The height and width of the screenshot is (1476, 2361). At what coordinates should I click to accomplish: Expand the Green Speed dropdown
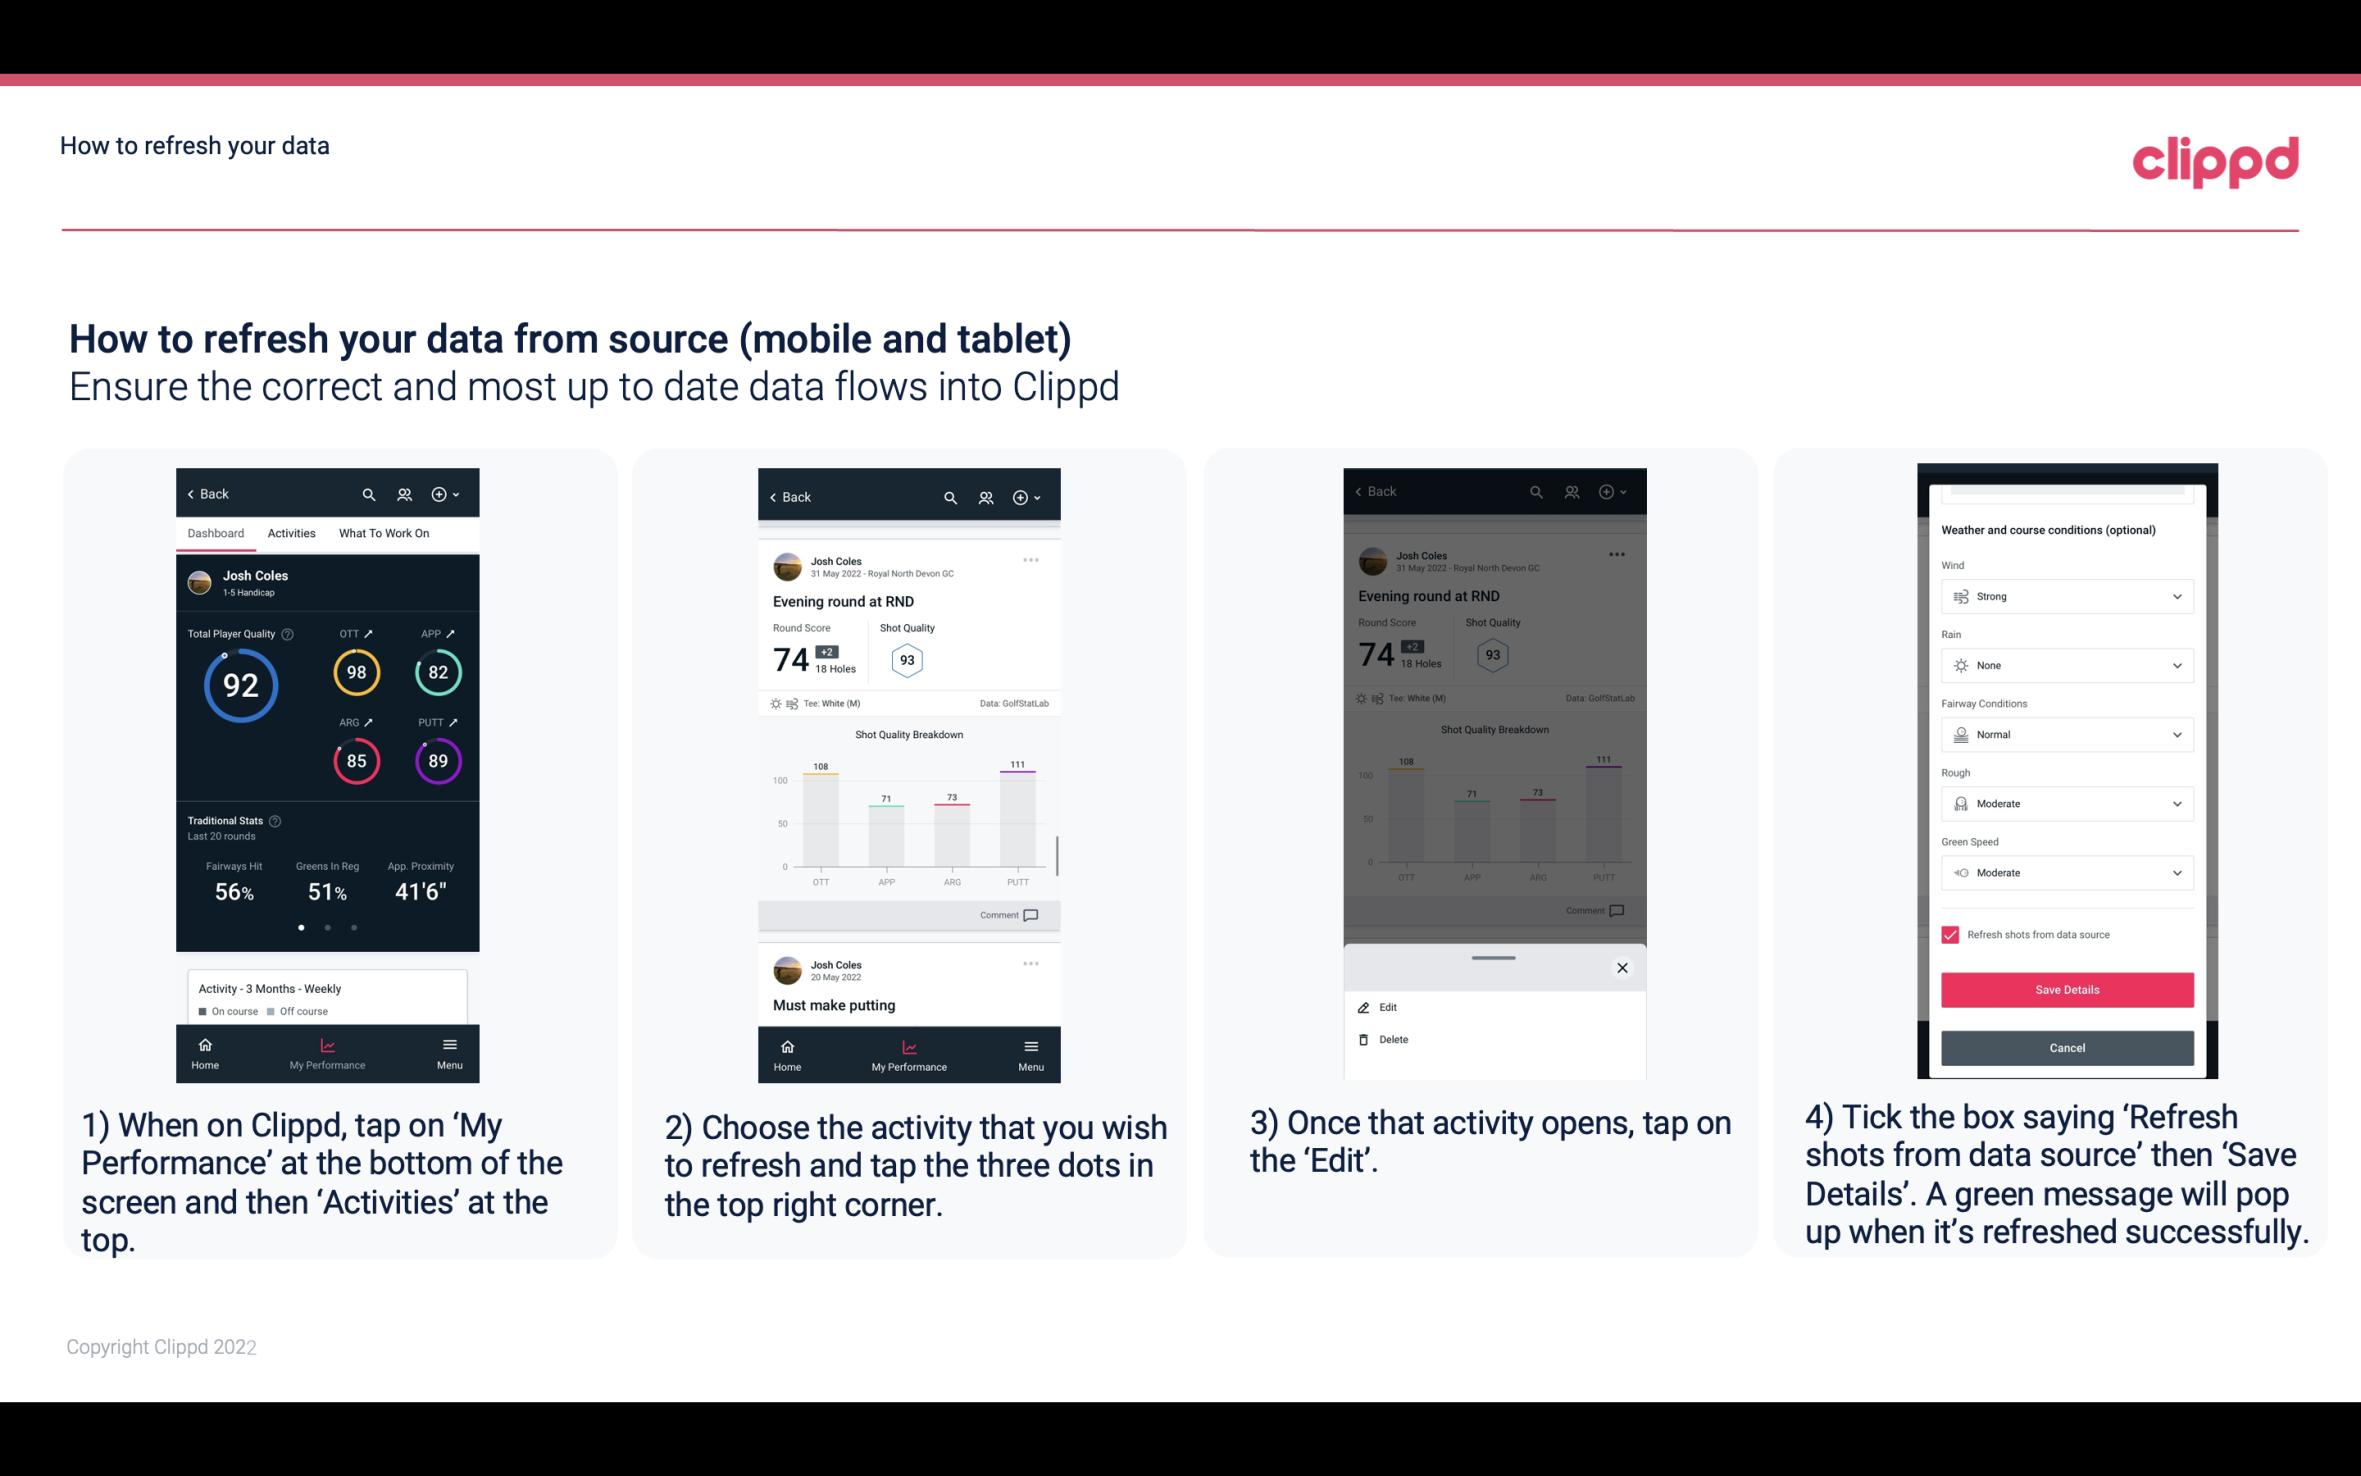coord(2176,872)
